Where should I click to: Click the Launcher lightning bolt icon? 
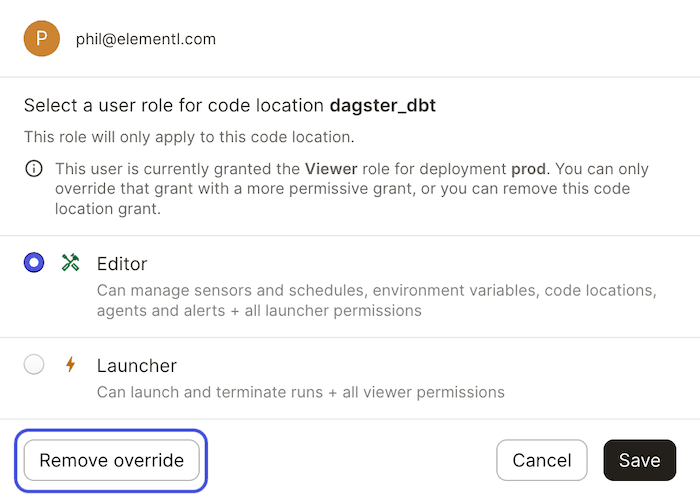pos(70,364)
